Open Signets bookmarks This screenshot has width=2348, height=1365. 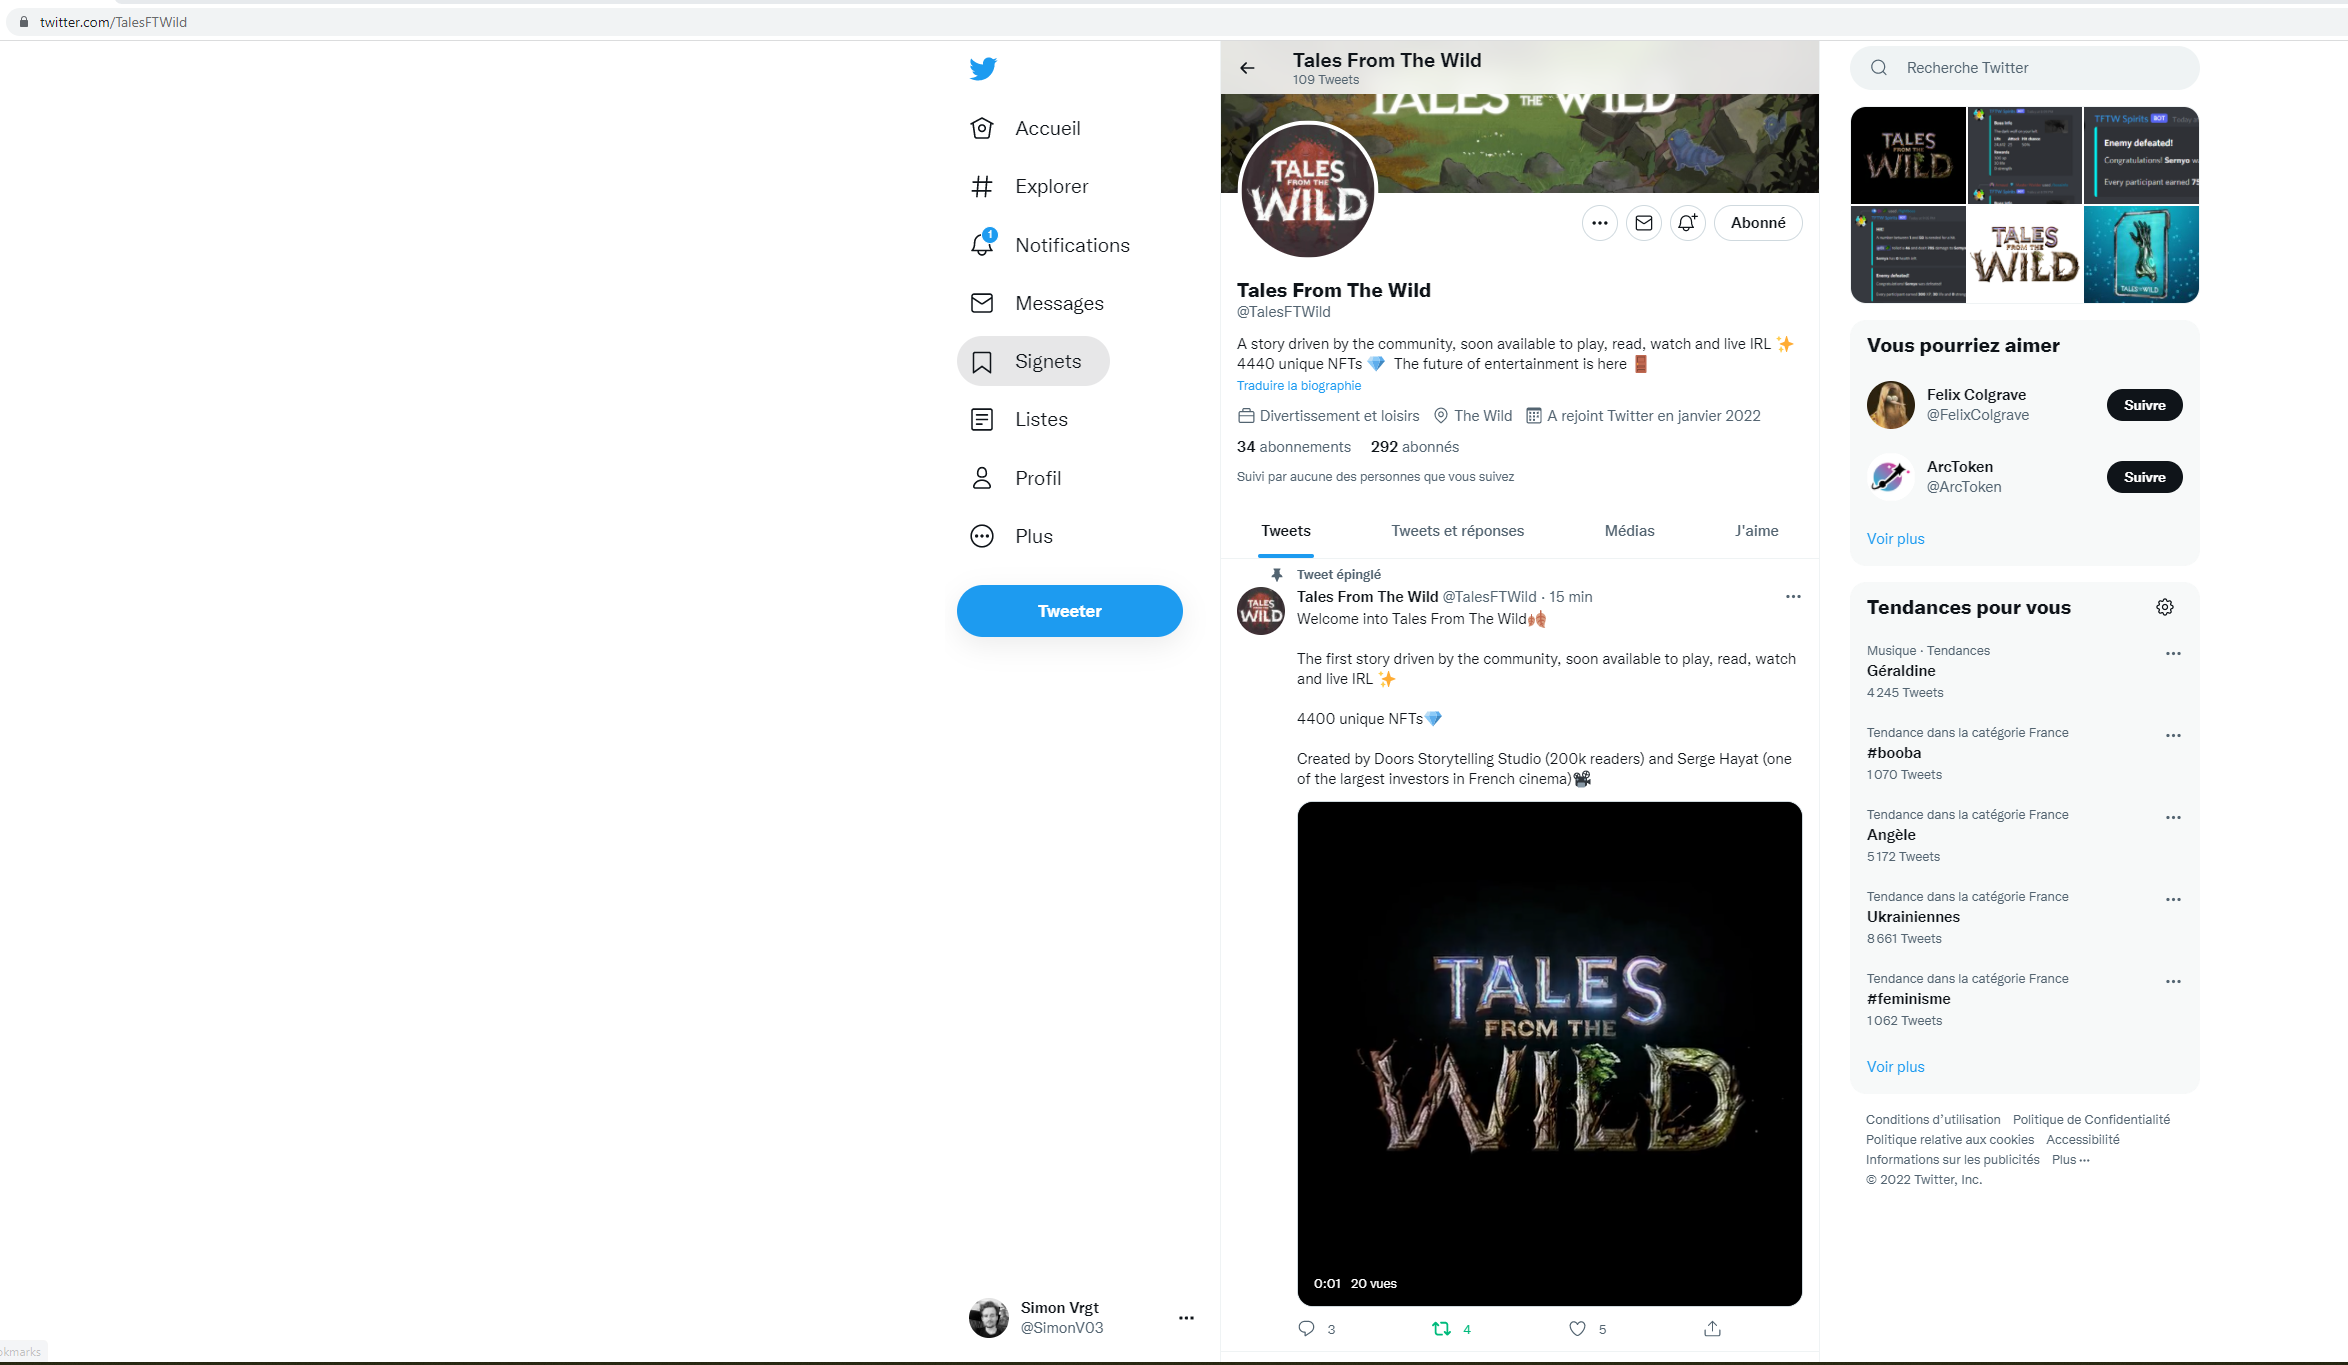pos(1033,361)
